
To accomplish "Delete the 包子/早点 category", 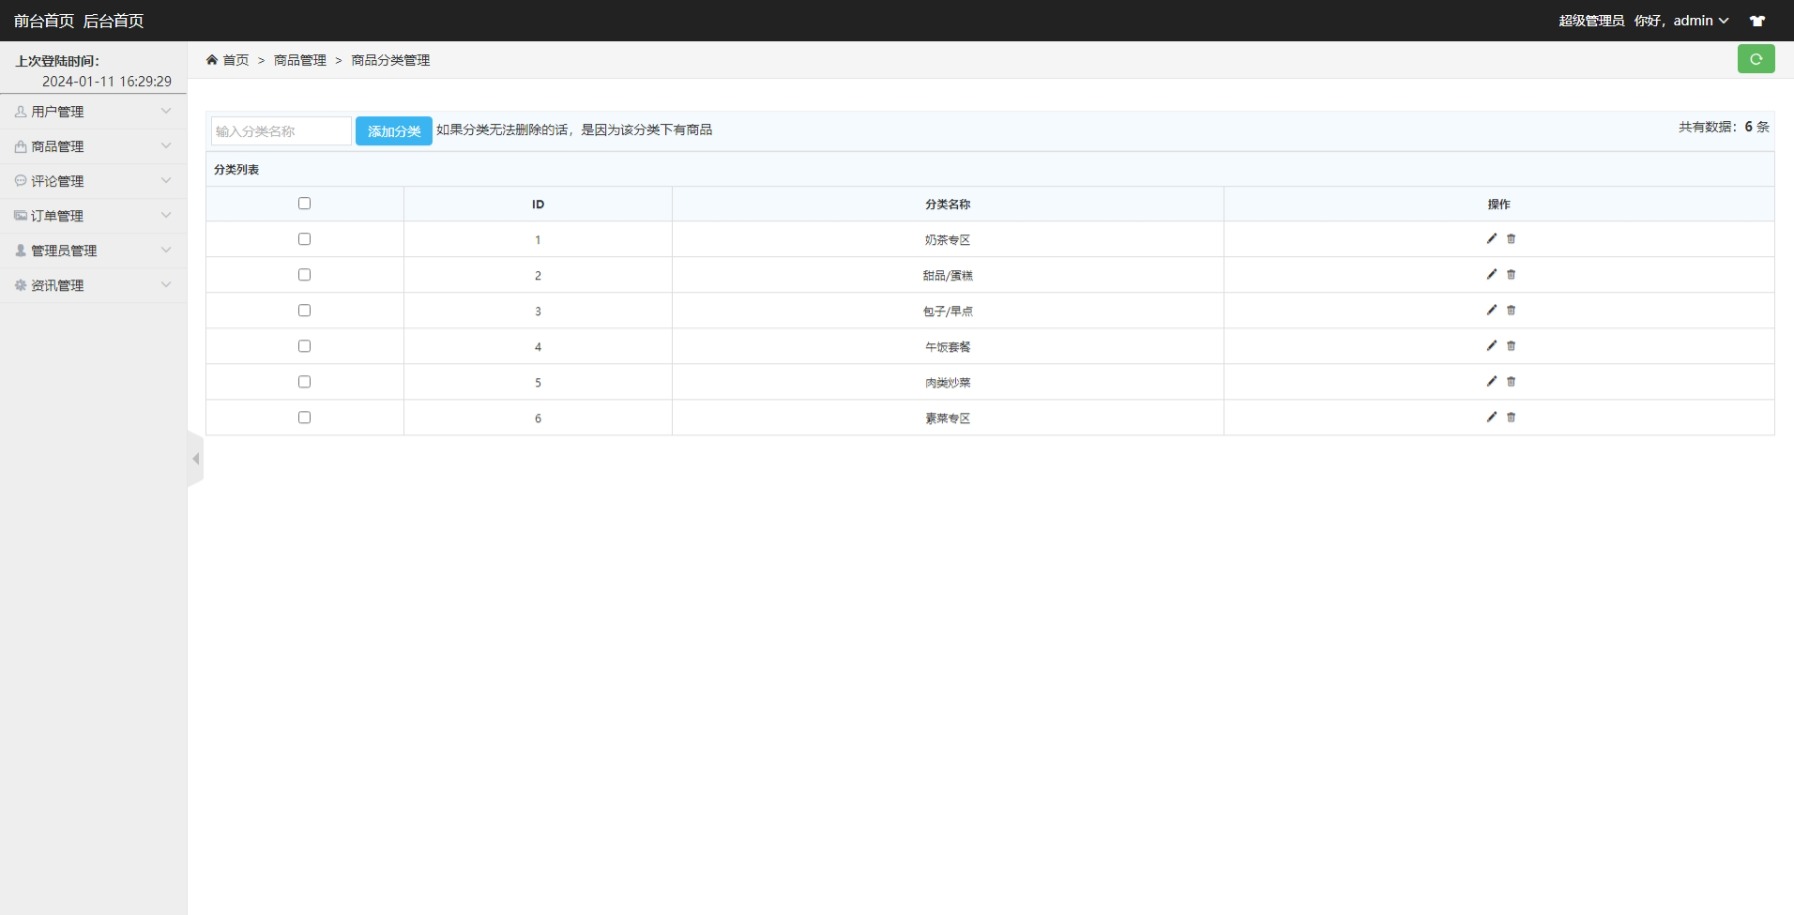I will click(x=1511, y=310).
